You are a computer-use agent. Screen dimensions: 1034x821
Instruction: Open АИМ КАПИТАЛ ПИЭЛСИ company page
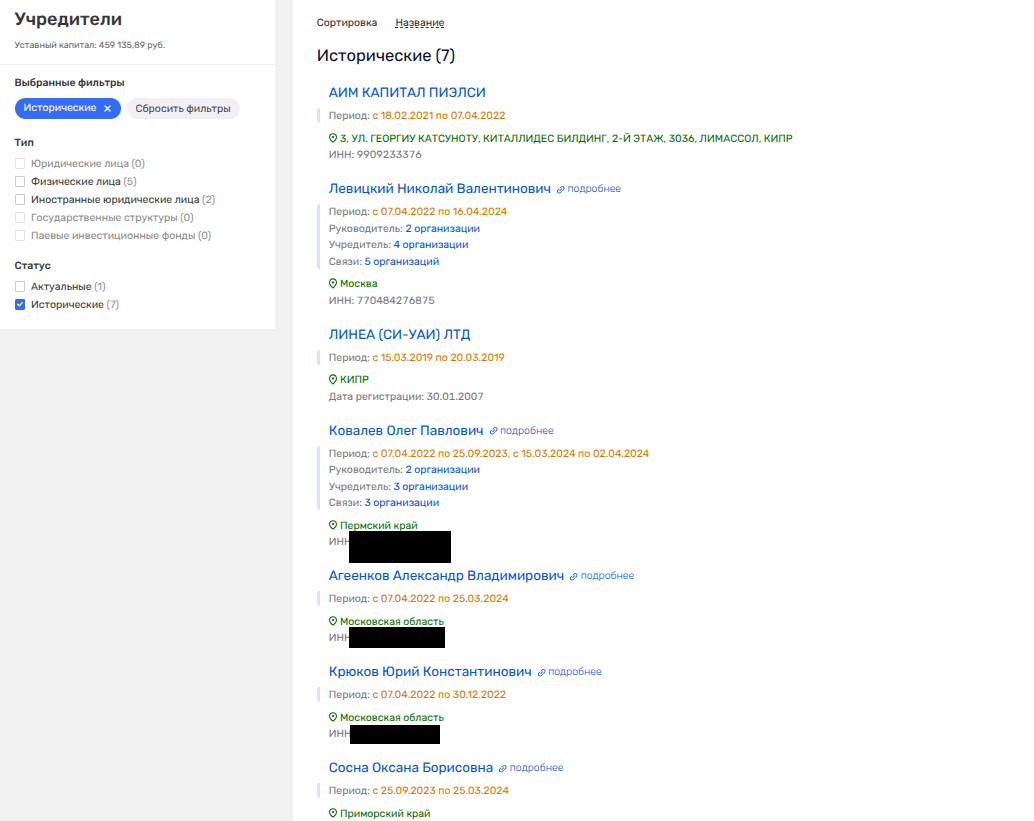[x=407, y=92]
